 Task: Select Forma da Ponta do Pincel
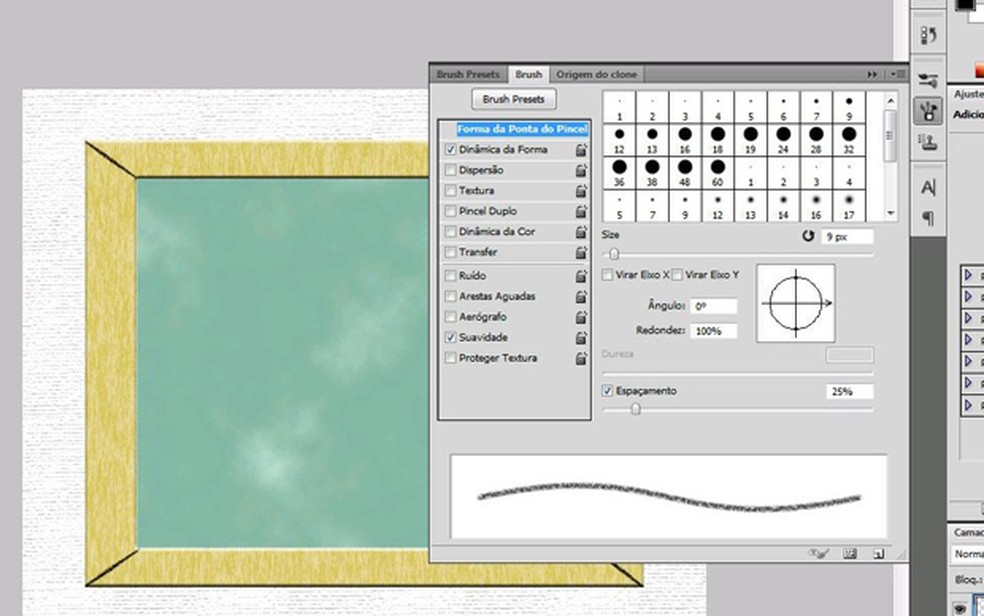pos(522,129)
